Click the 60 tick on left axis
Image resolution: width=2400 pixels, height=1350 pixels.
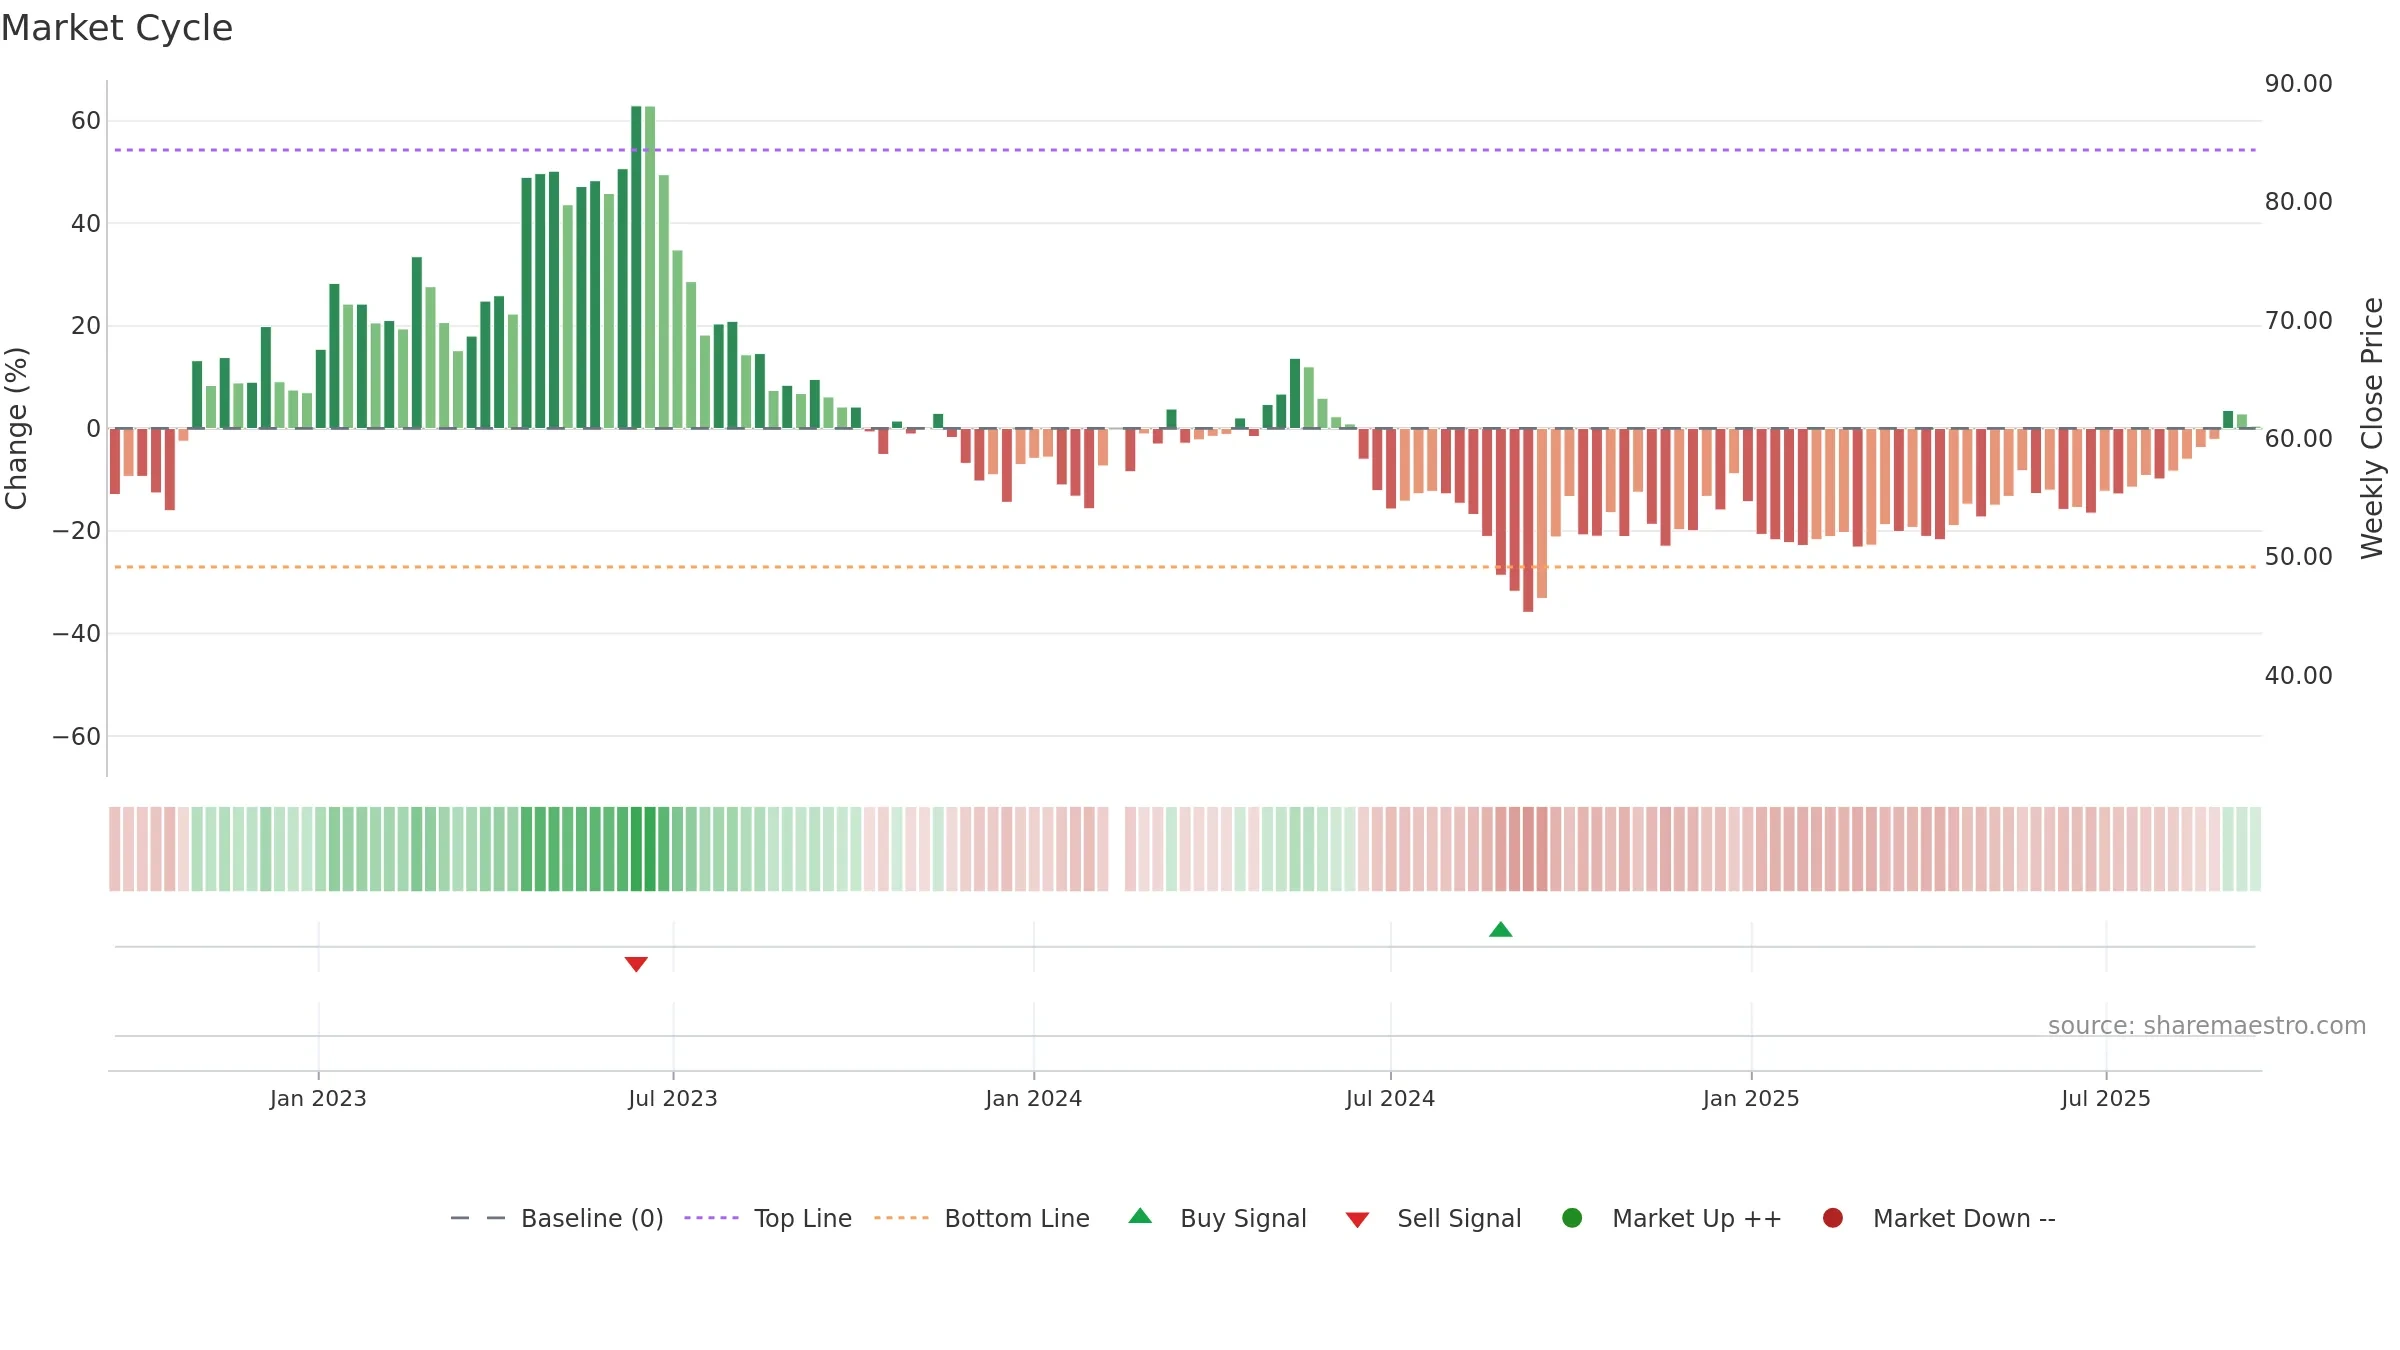click(x=86, y=121)
